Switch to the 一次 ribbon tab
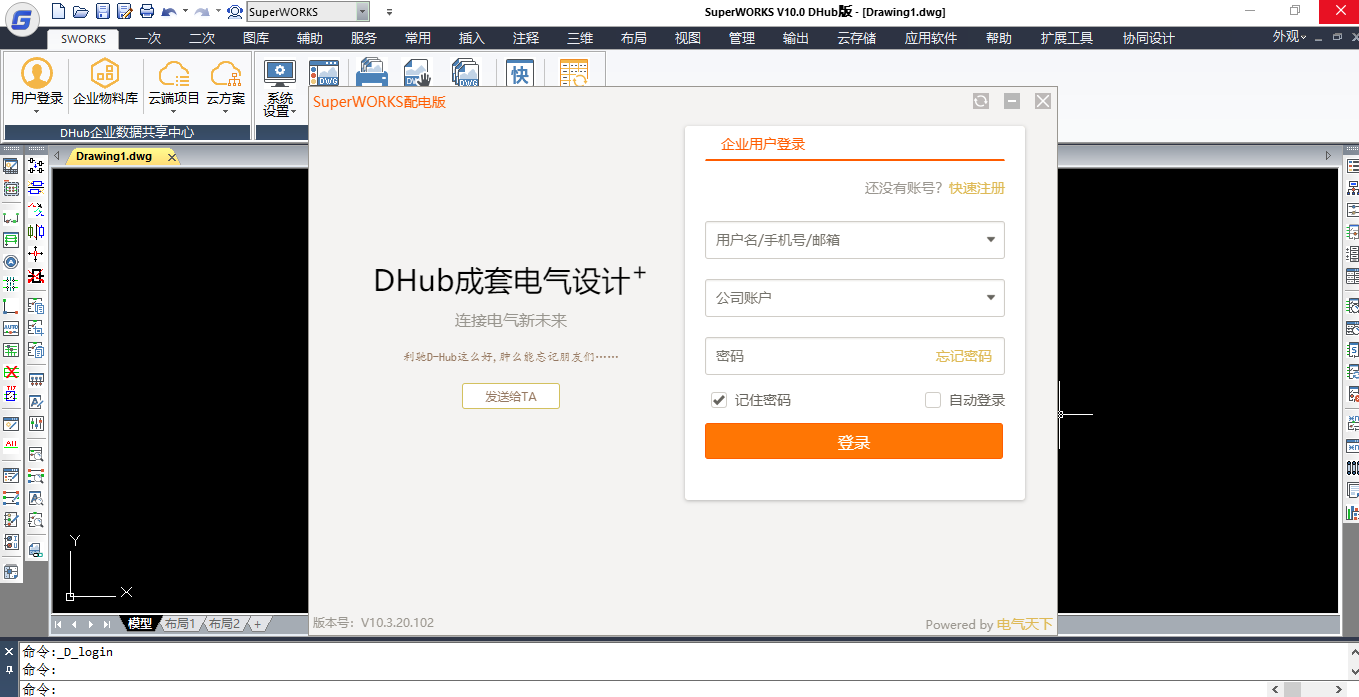 tap(148, 38)
